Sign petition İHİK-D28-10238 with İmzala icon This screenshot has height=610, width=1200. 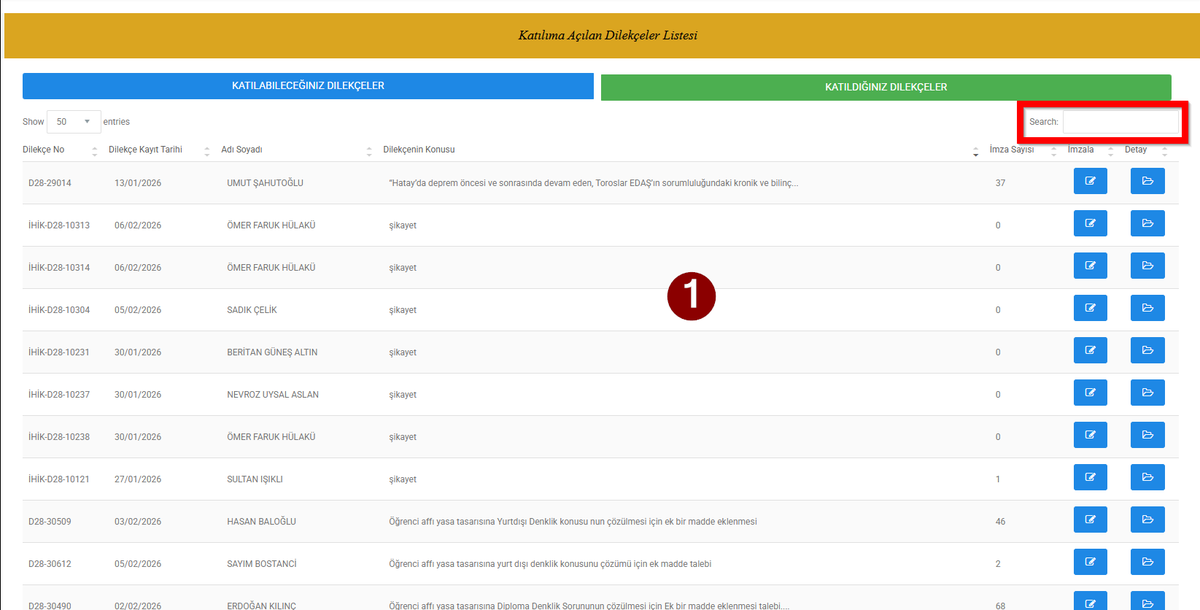point(1090,435)
